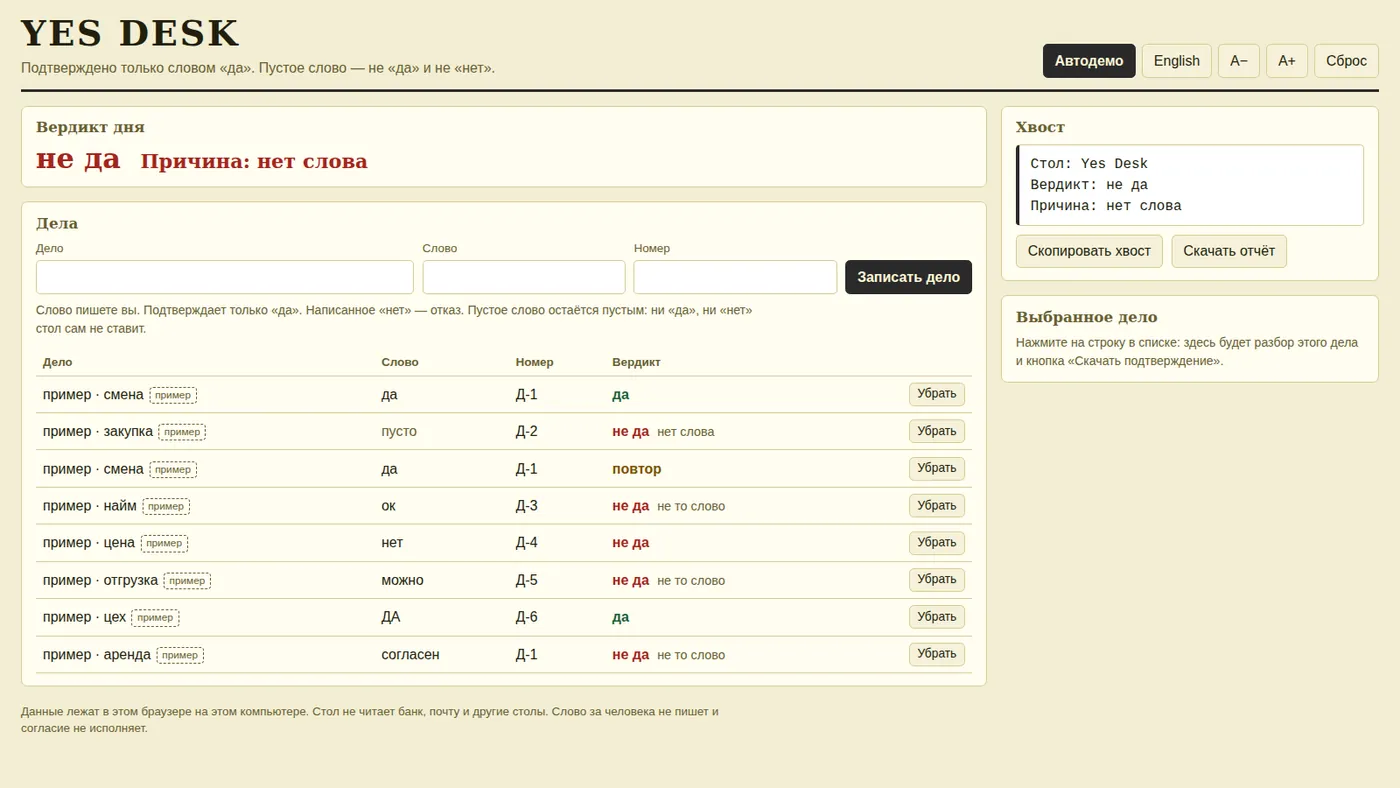Select the пример · отгрузка case name
The width and height of the screenshot is (1400, 788).
click(100, 580)
